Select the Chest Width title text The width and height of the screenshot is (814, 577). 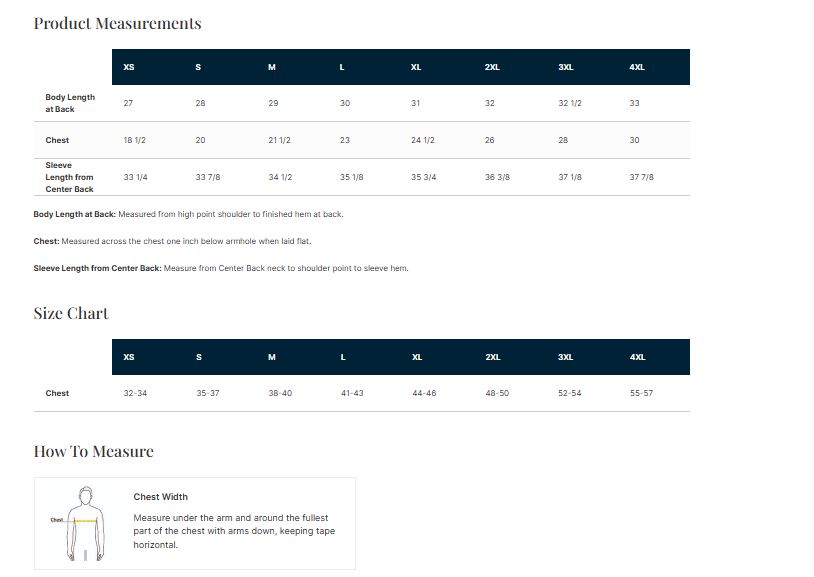tap(161, 497)
